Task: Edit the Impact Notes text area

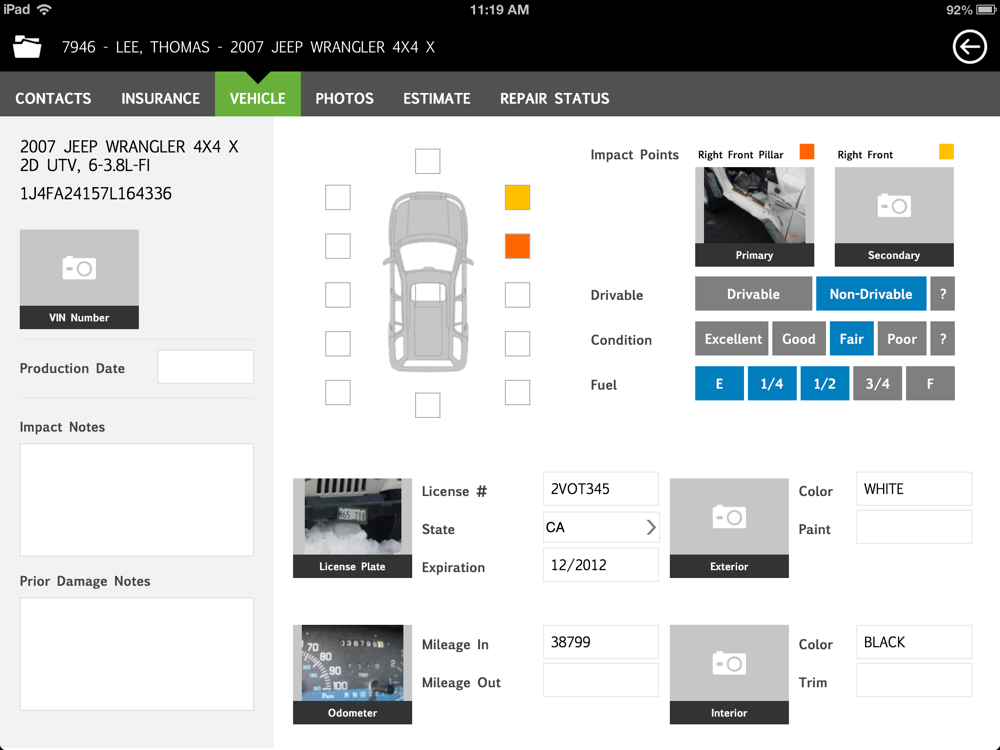Action: point(136,500)
